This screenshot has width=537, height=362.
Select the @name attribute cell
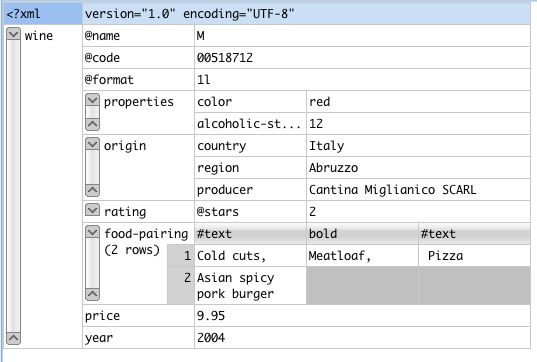pos(138,36)
